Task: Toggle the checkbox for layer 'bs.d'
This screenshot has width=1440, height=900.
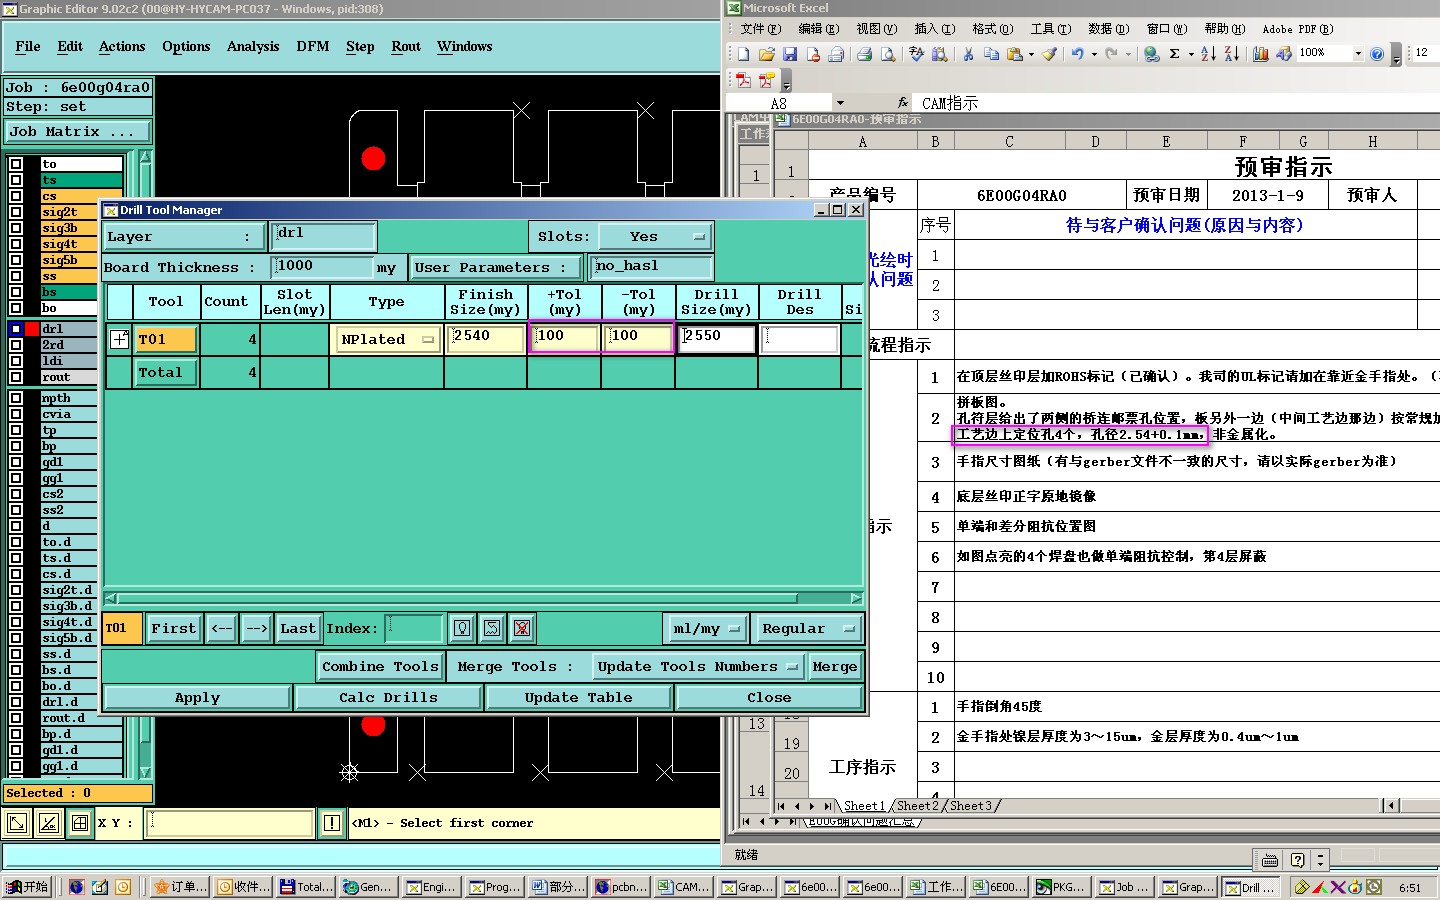Action: 16,670
